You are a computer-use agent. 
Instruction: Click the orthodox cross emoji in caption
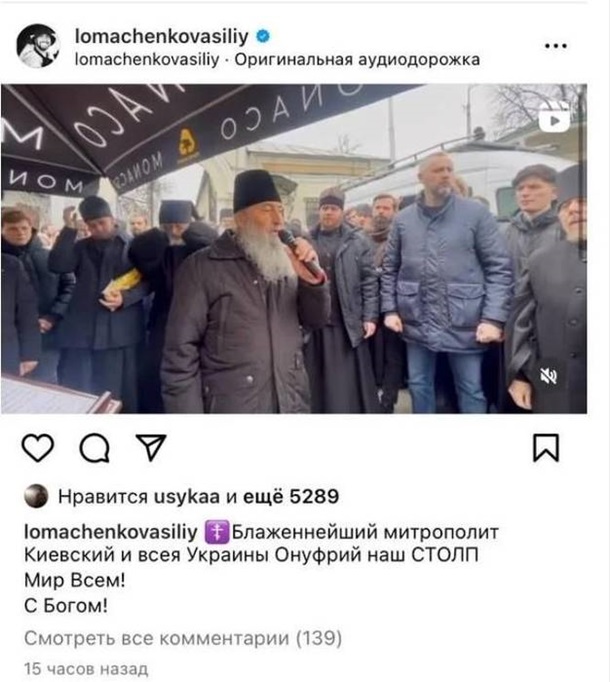coord(216,532)
